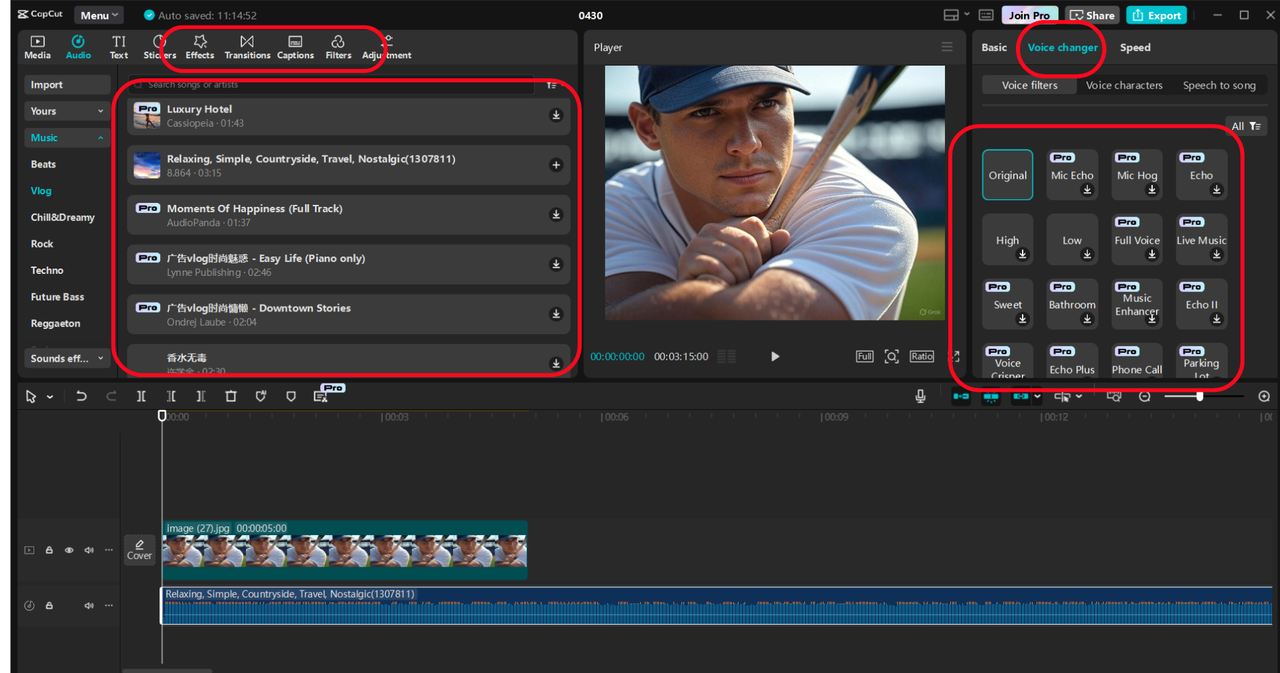Viewport: 1280px width, 673px height.
Task: Select the Speech to song sub-tab
Action: click(1219, 85)
